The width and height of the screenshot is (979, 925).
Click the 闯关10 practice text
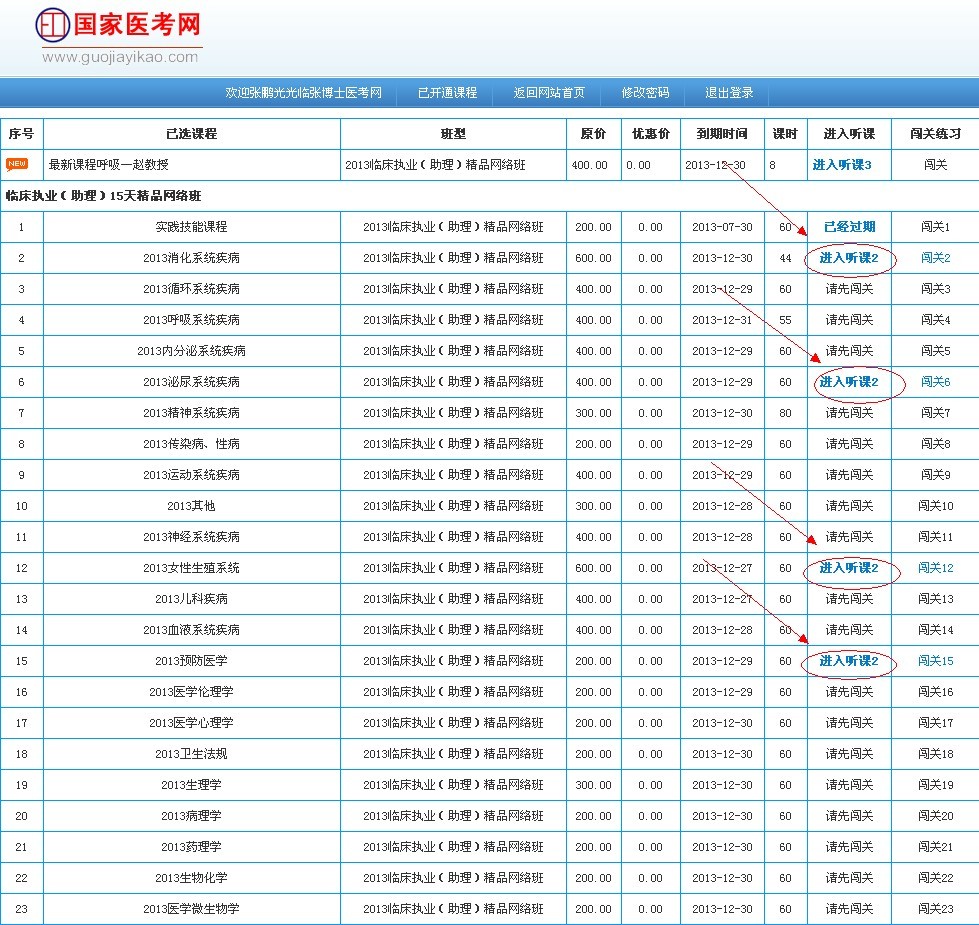coord(935,506)
